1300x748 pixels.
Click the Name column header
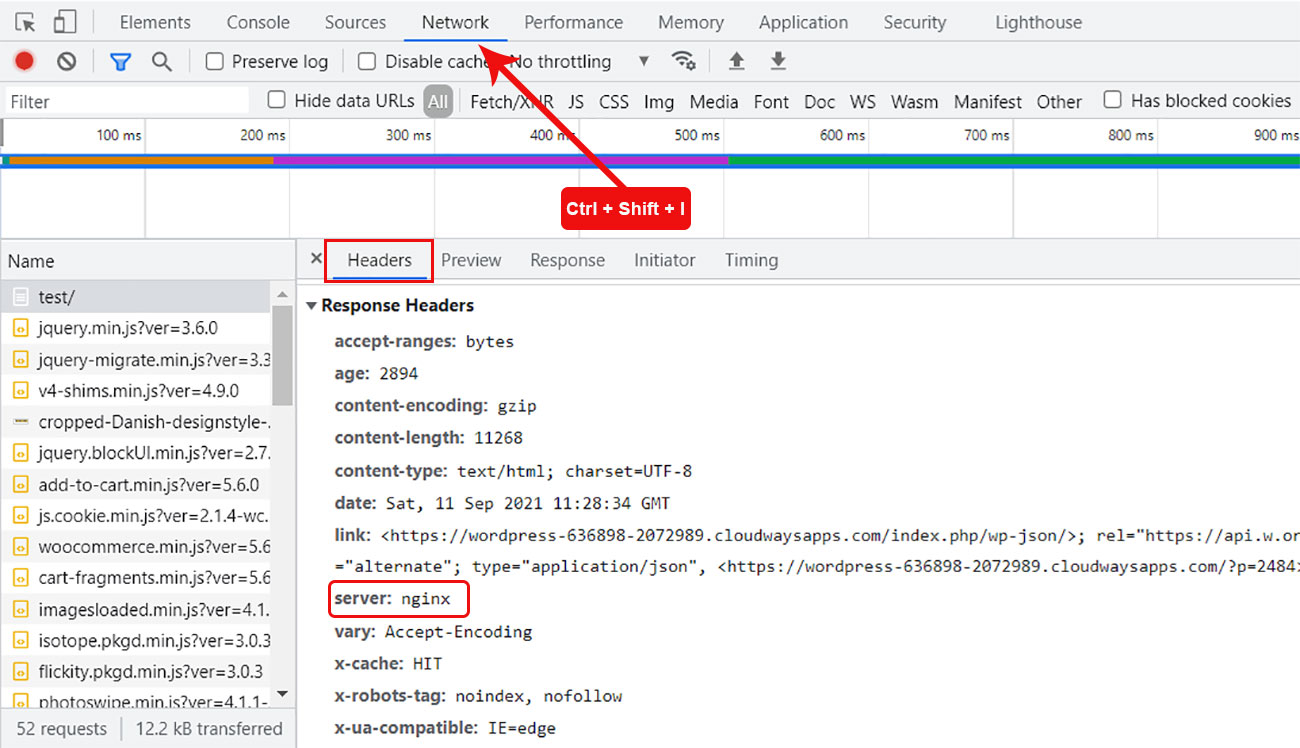coord(148,261)
